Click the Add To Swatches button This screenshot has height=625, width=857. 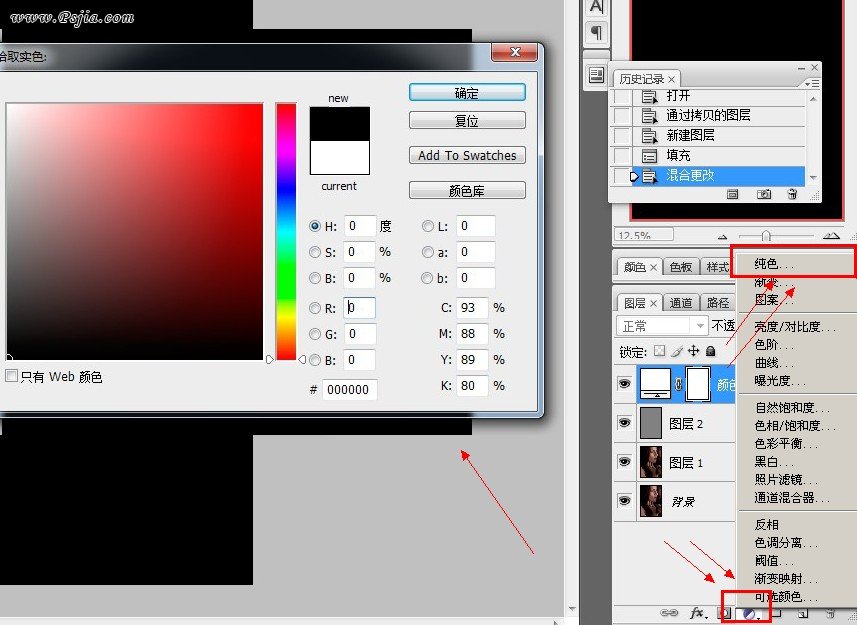coord(467,155)
